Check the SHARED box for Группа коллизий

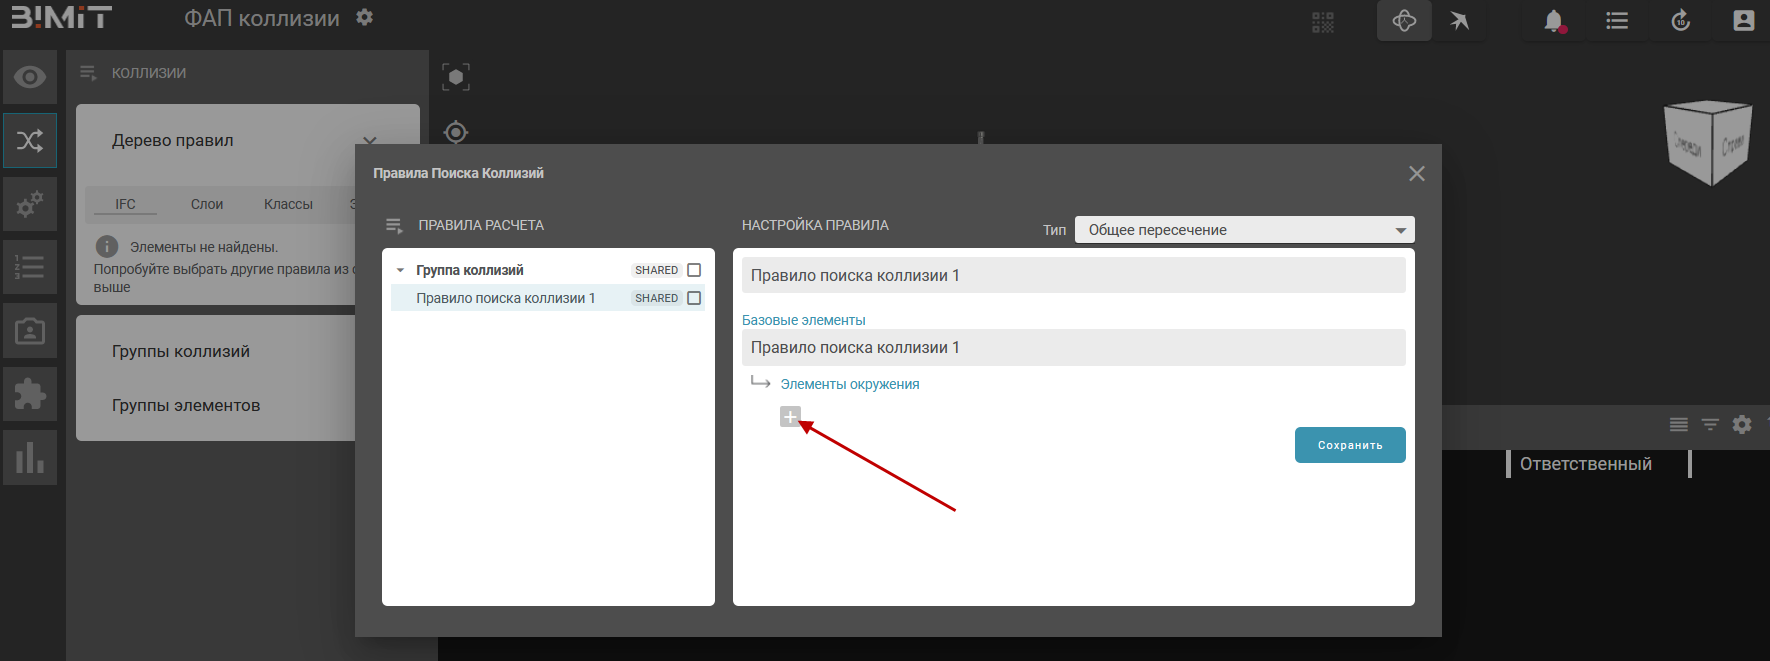tap(694, 270)
